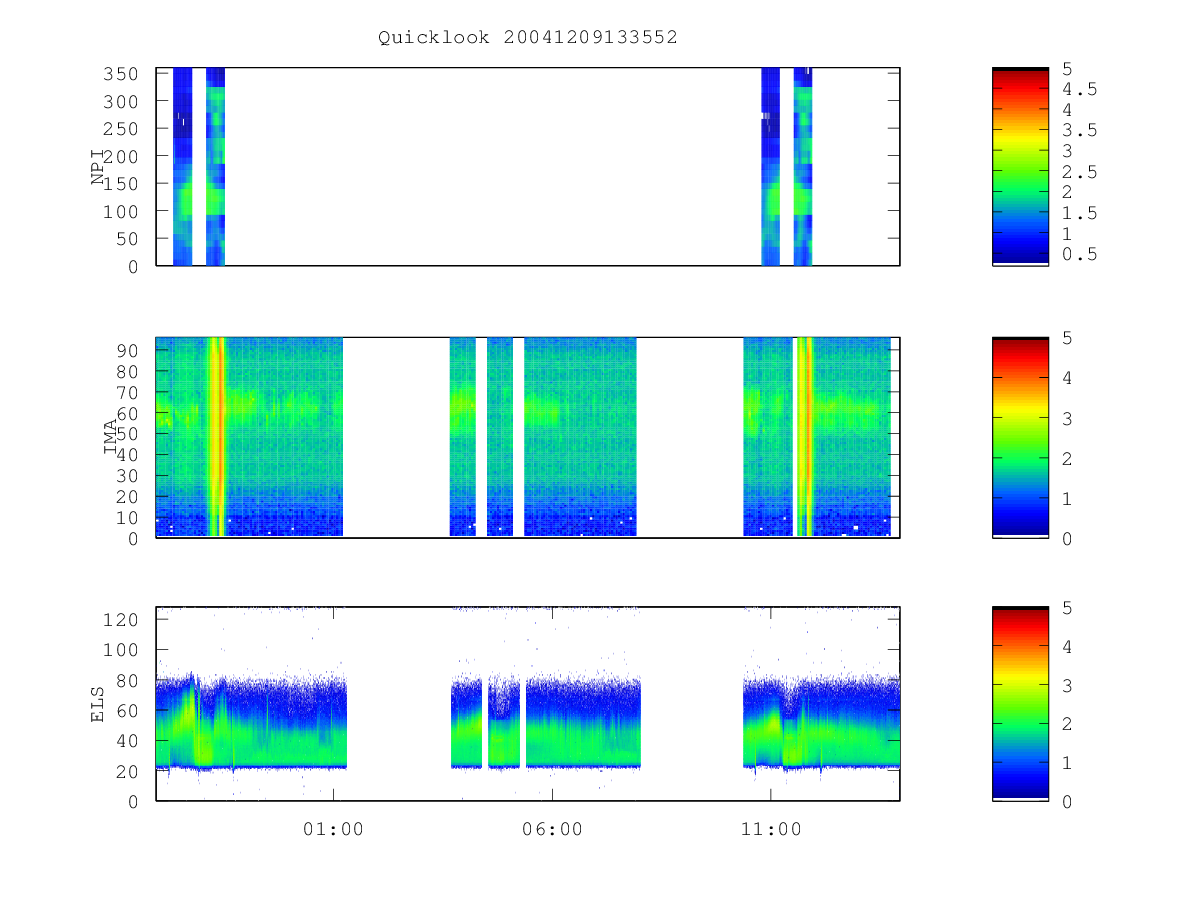Click the ELS panel color scale bar
This screenshot has height=900, width=1200.
coord(1020,703)
